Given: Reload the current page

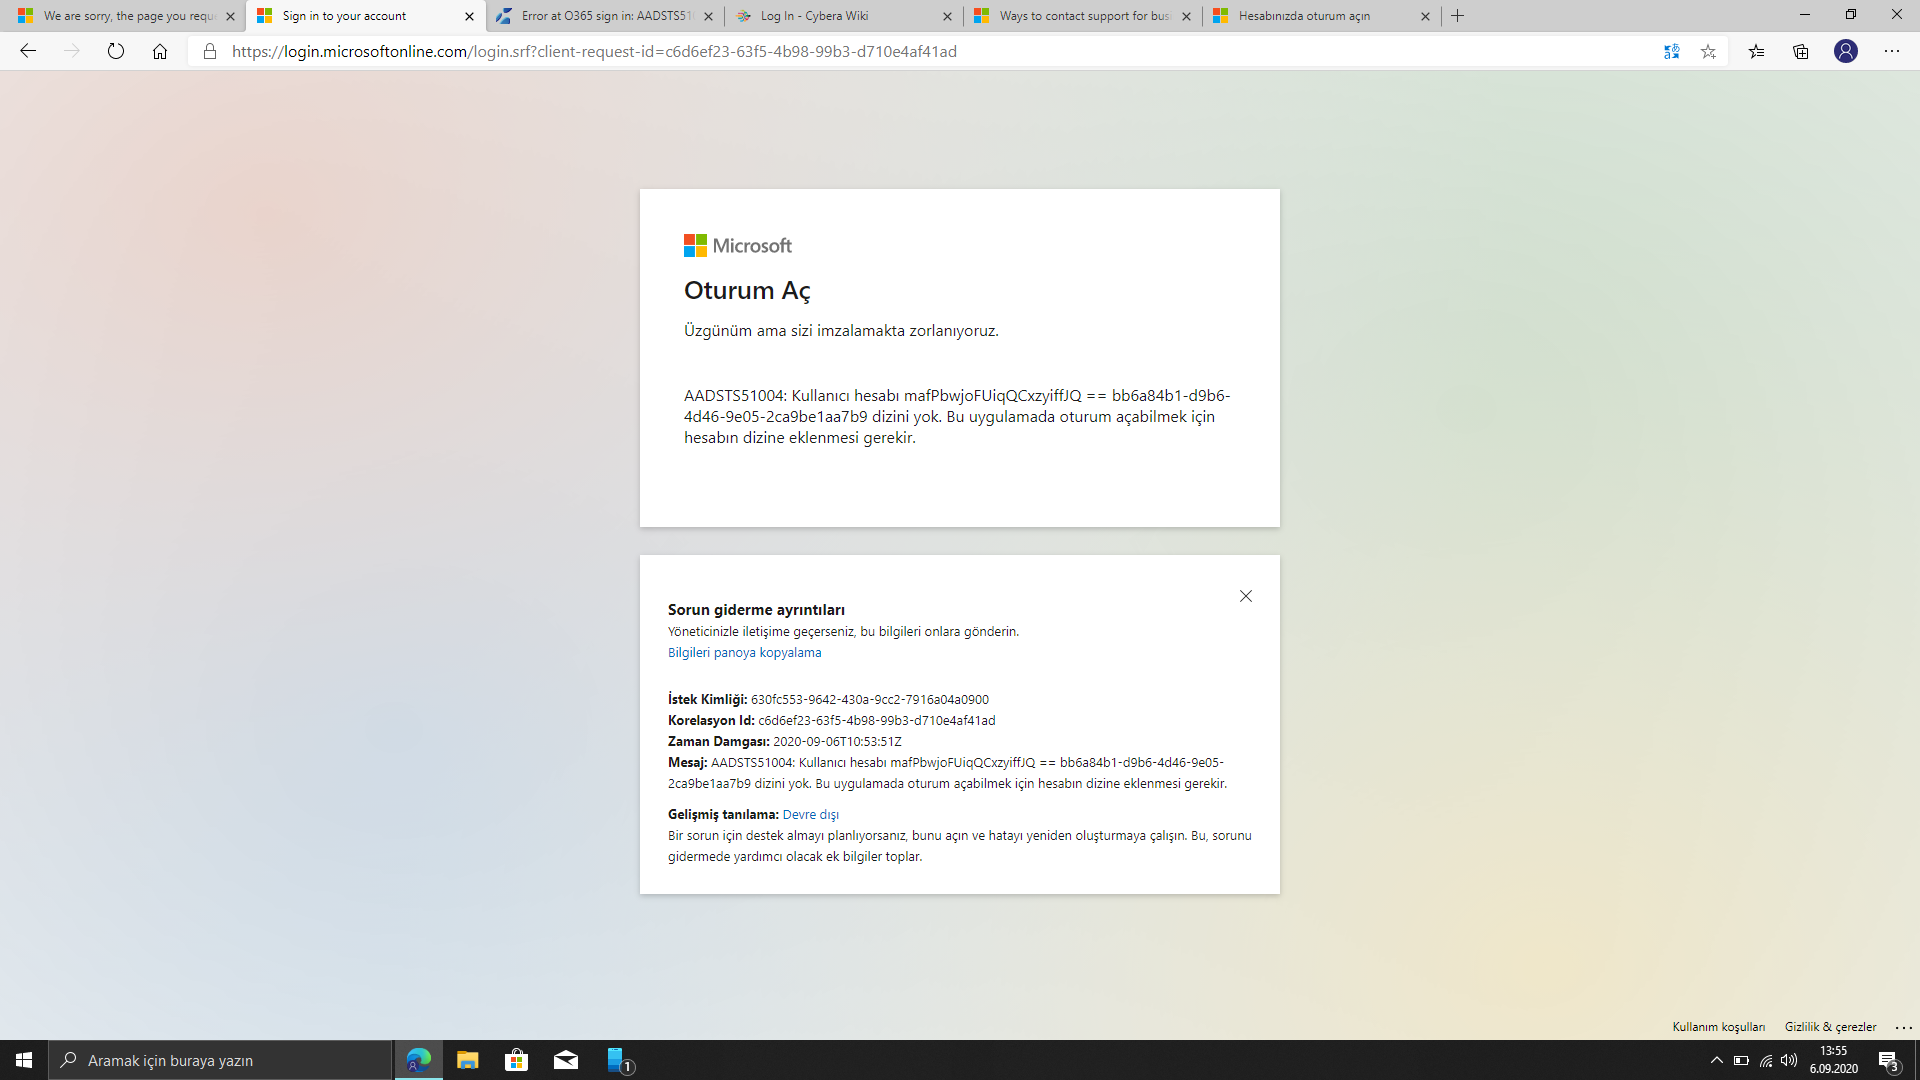Looking at the screenshot, I should tap(116, 51).
